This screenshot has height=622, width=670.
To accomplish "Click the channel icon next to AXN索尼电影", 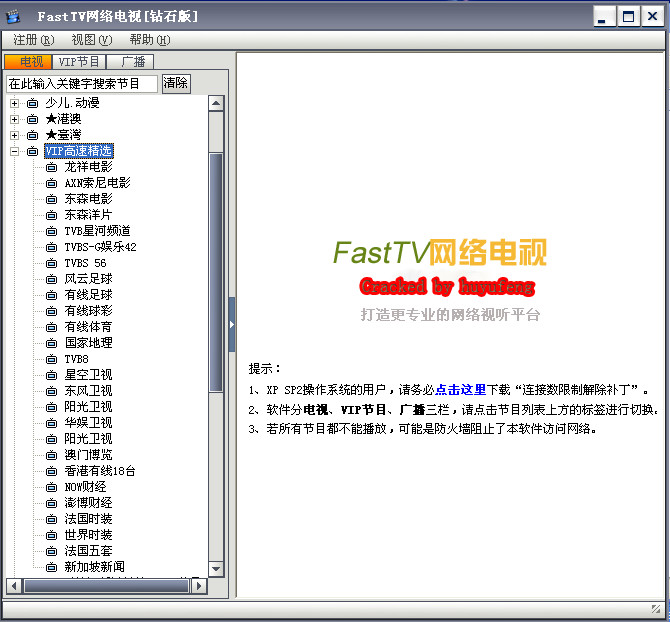I will (x=51, y=183).
